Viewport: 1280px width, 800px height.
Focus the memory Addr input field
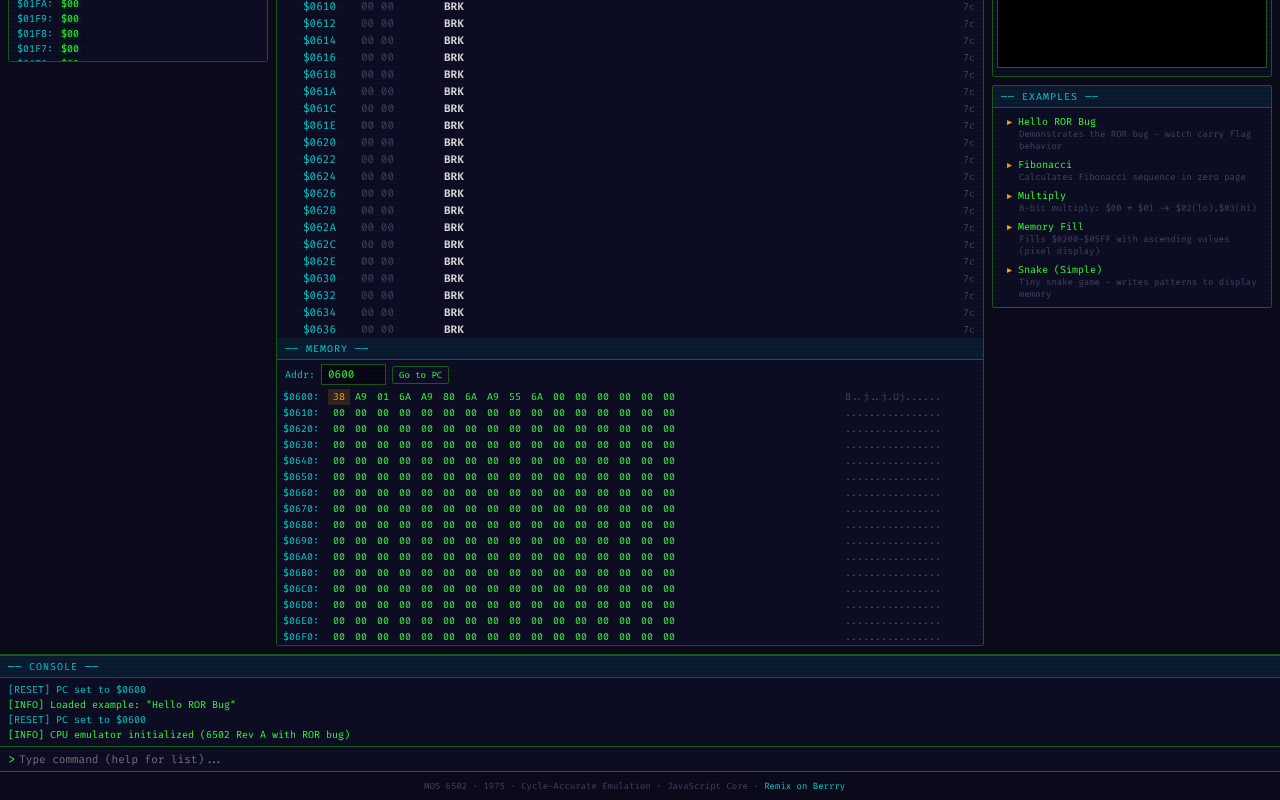coord(353,375)
